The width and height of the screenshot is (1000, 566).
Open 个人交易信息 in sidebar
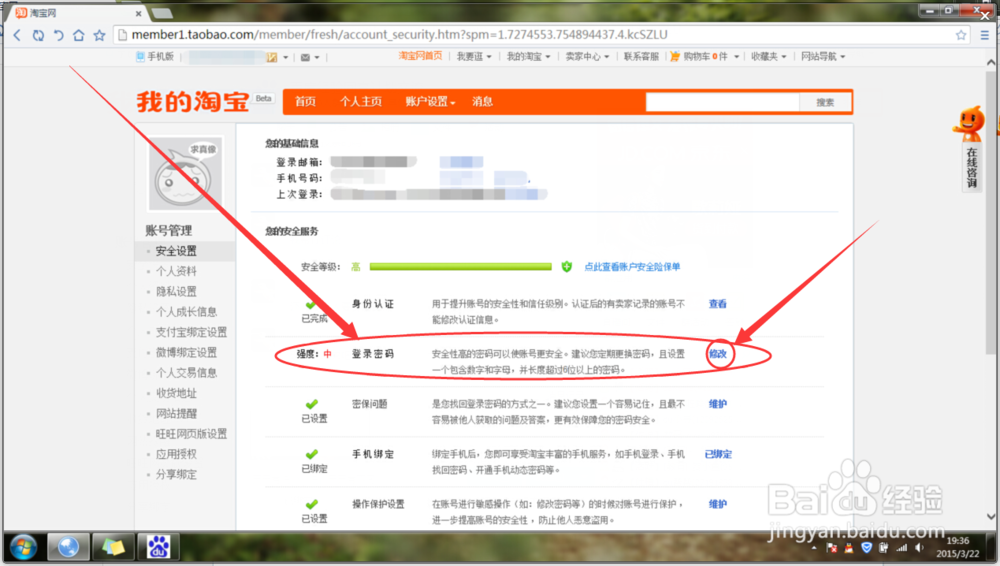coord(186,373)
